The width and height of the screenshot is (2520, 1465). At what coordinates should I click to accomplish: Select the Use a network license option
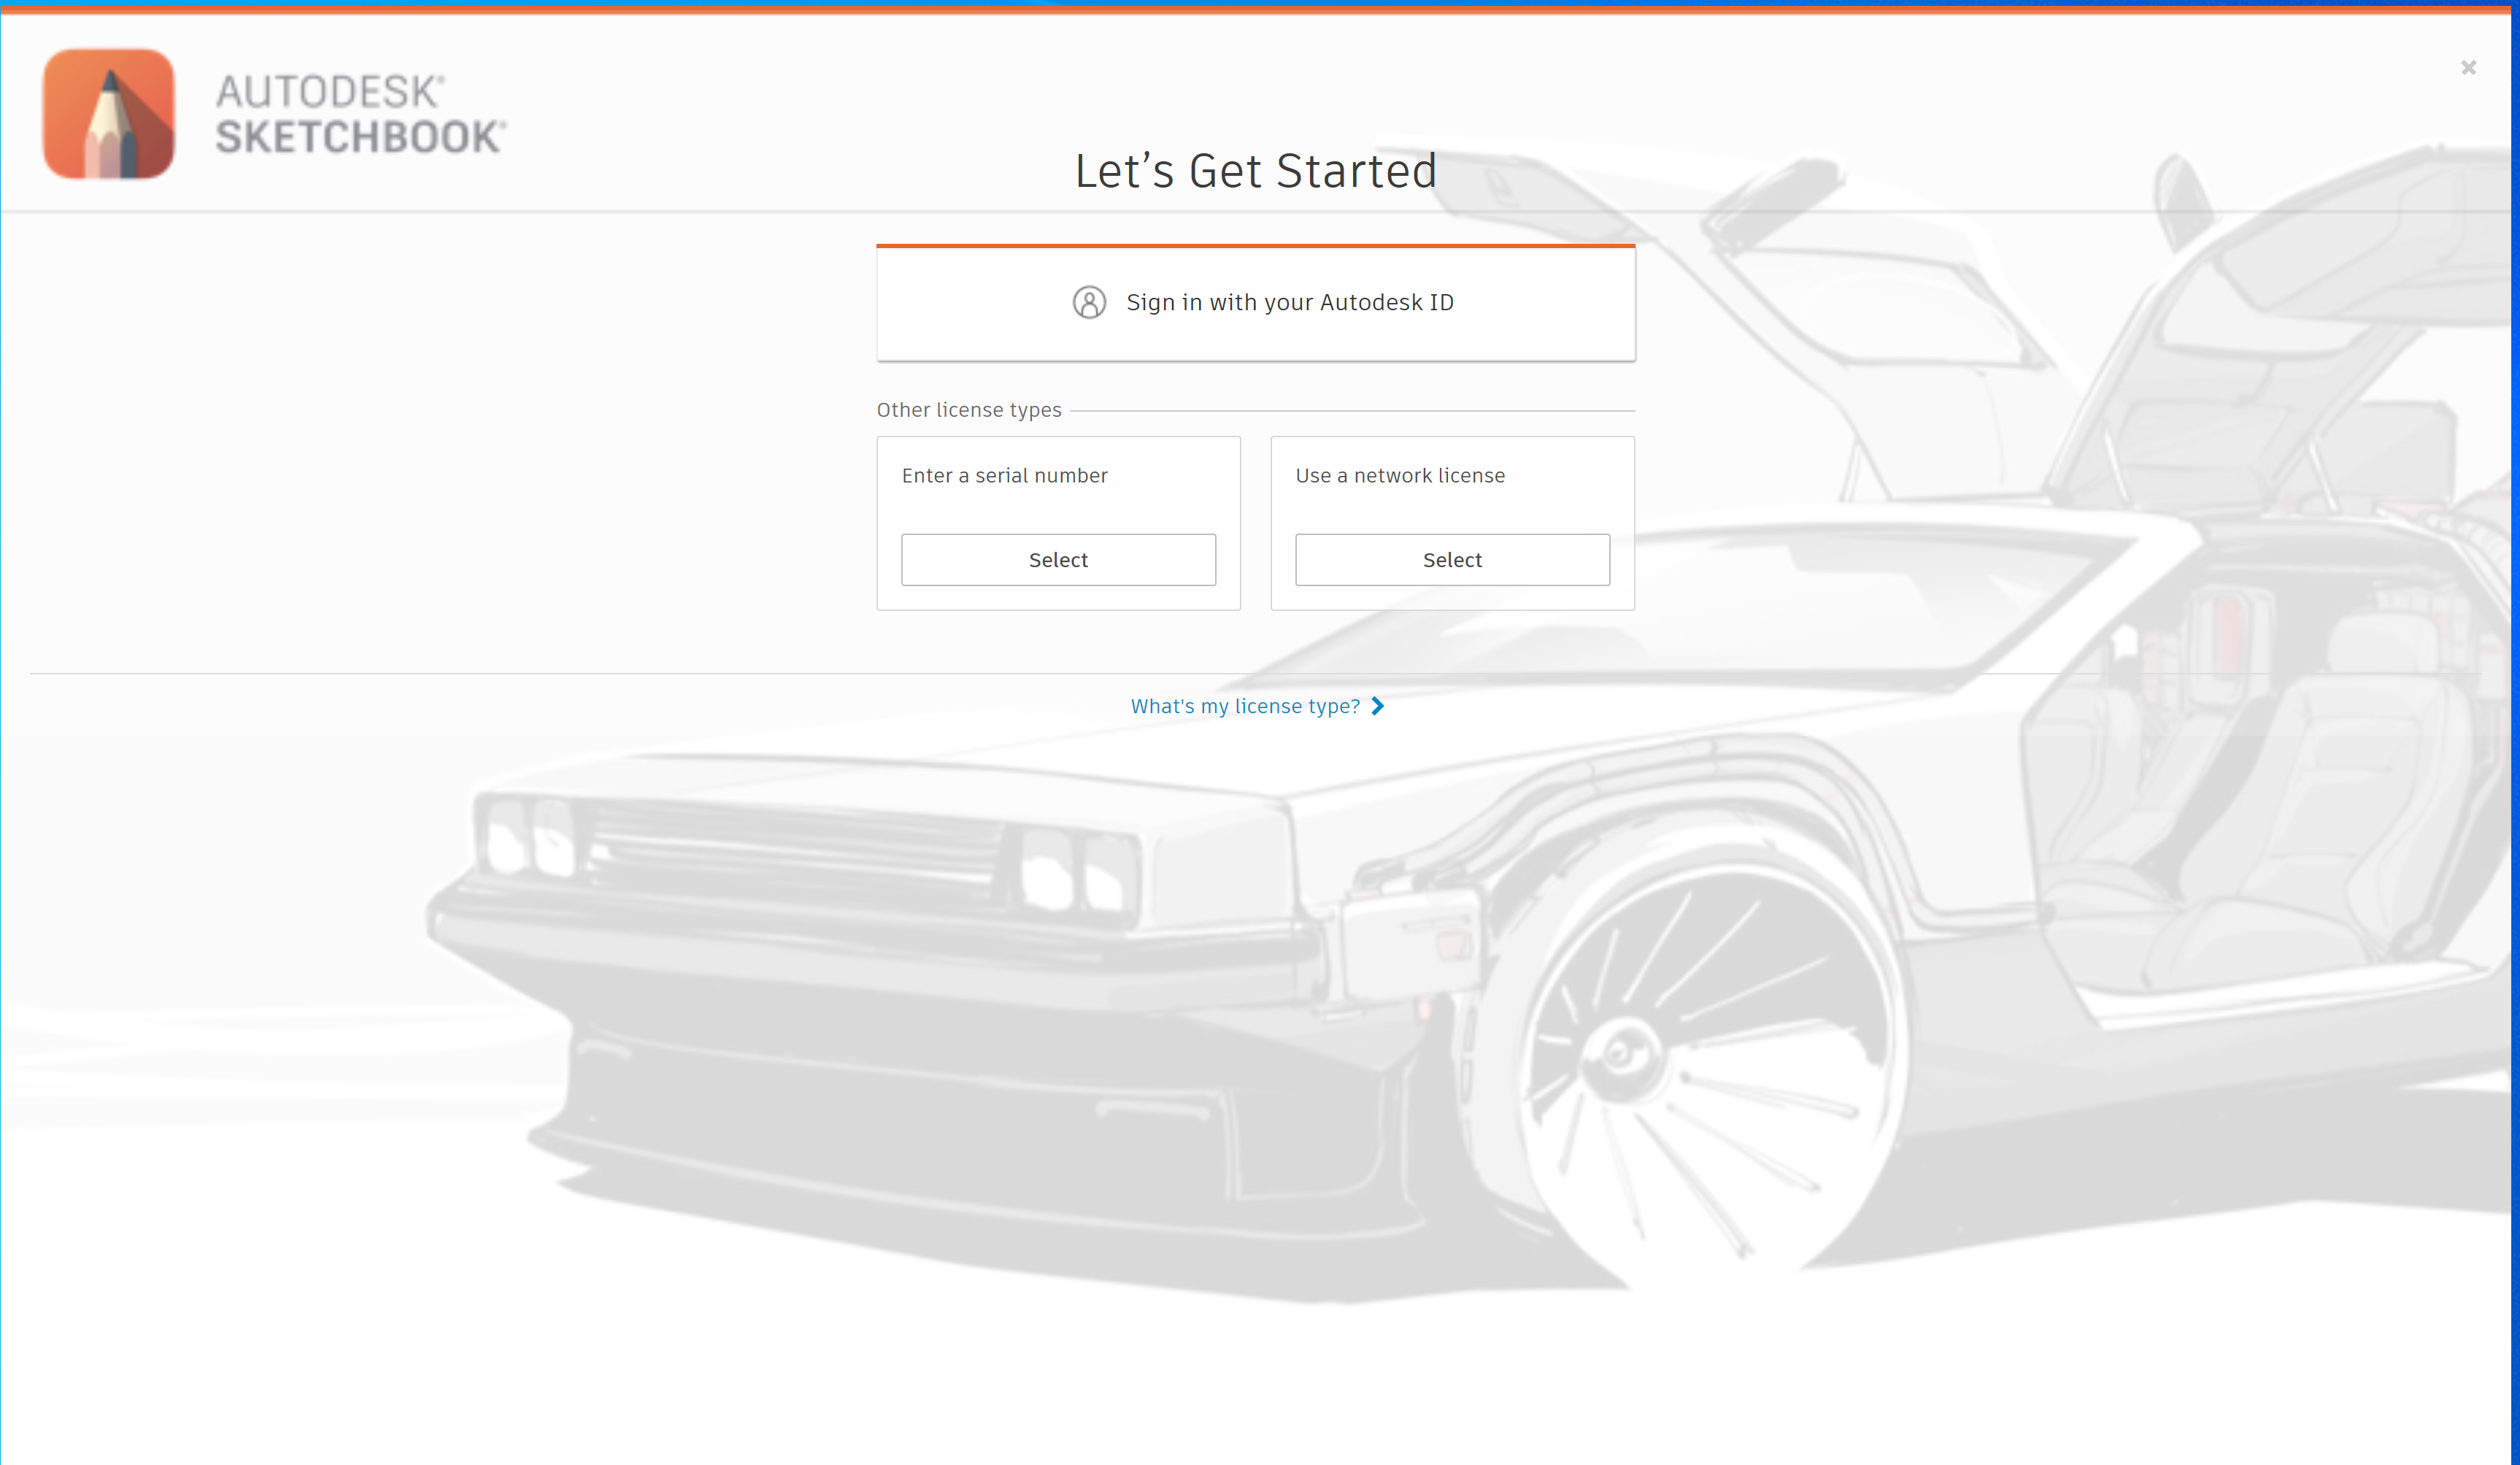[1452, 560]
